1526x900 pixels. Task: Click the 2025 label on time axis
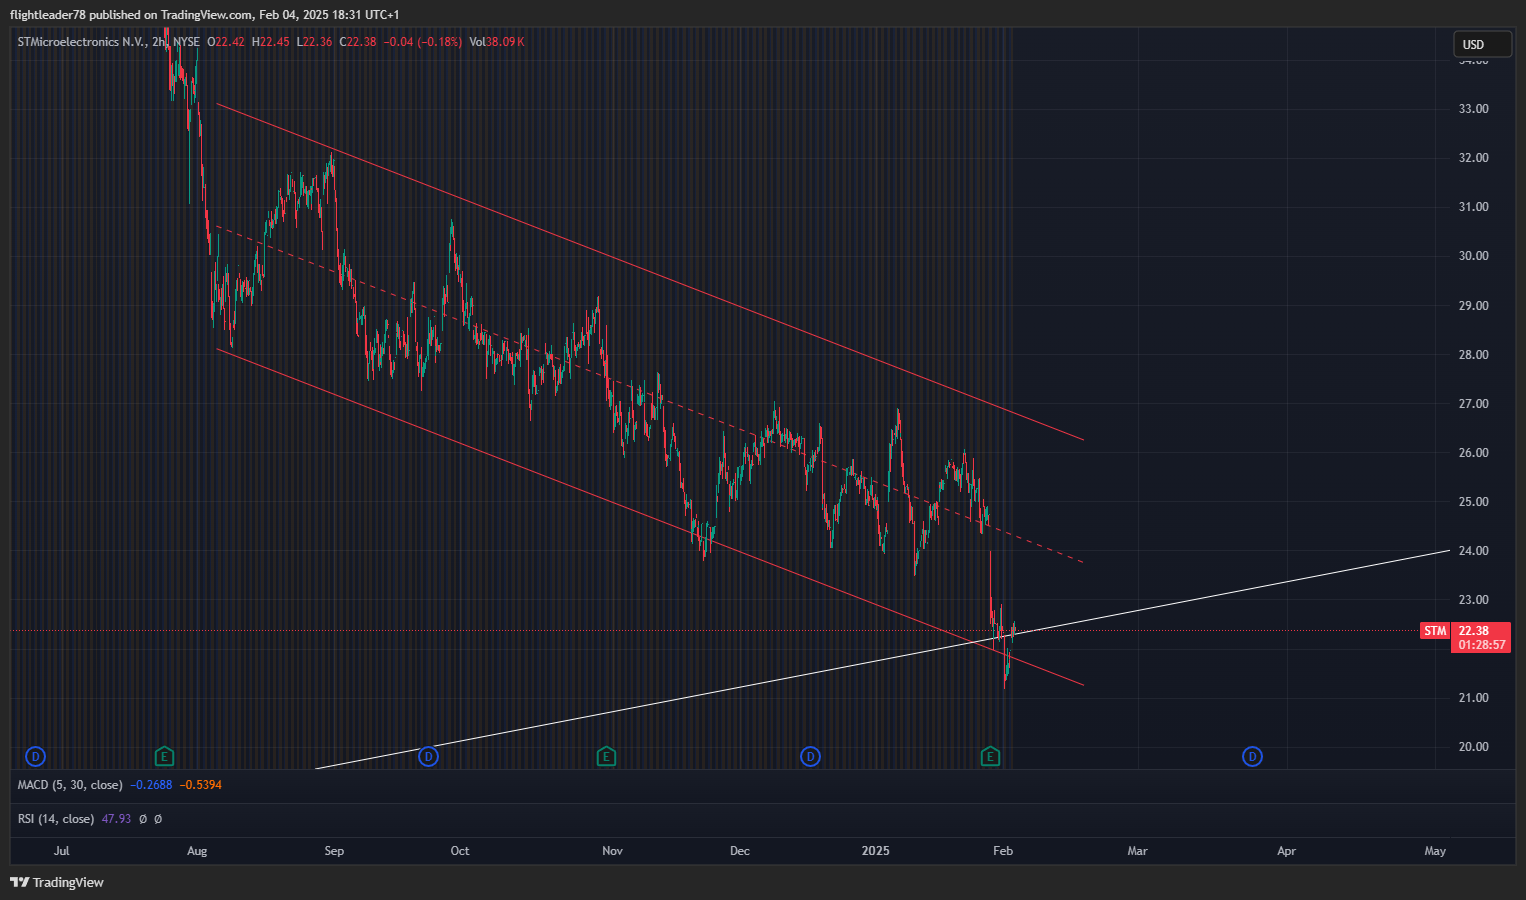[x=875, y=851]
